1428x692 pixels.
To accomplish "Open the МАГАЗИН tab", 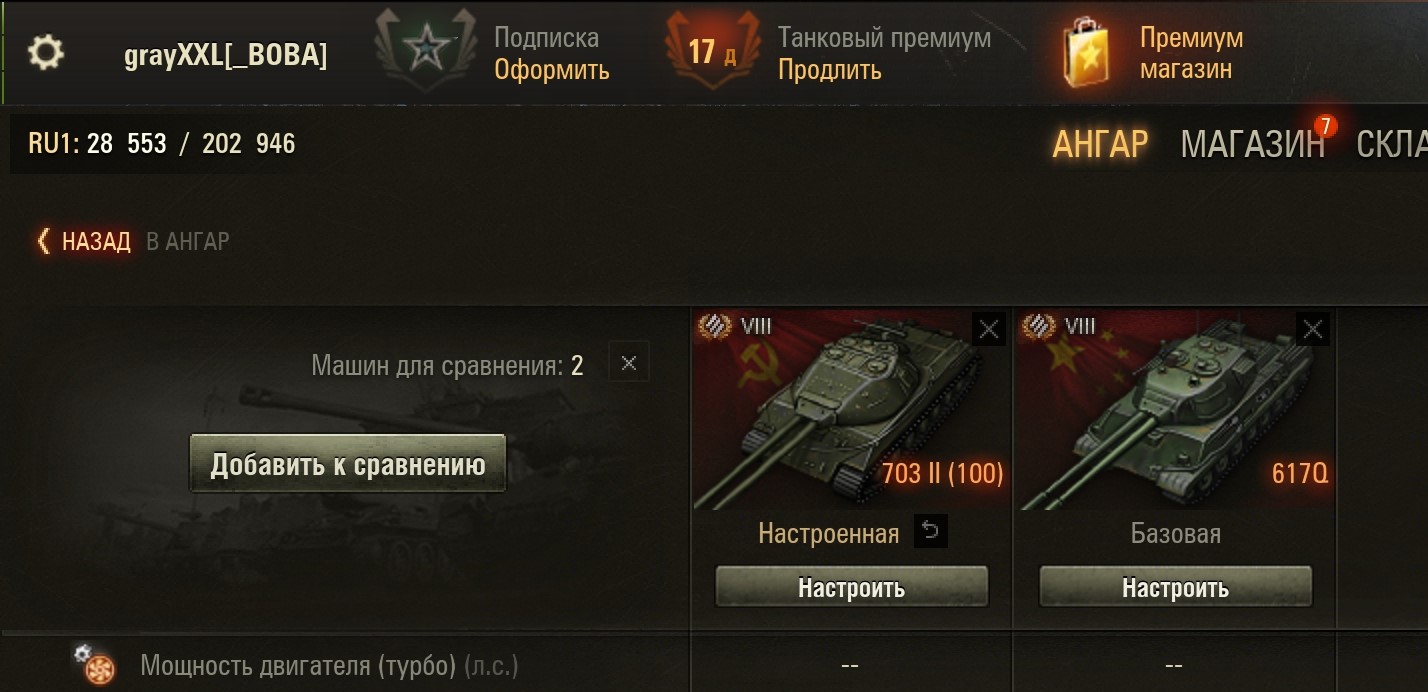I will click(1252, 145).
